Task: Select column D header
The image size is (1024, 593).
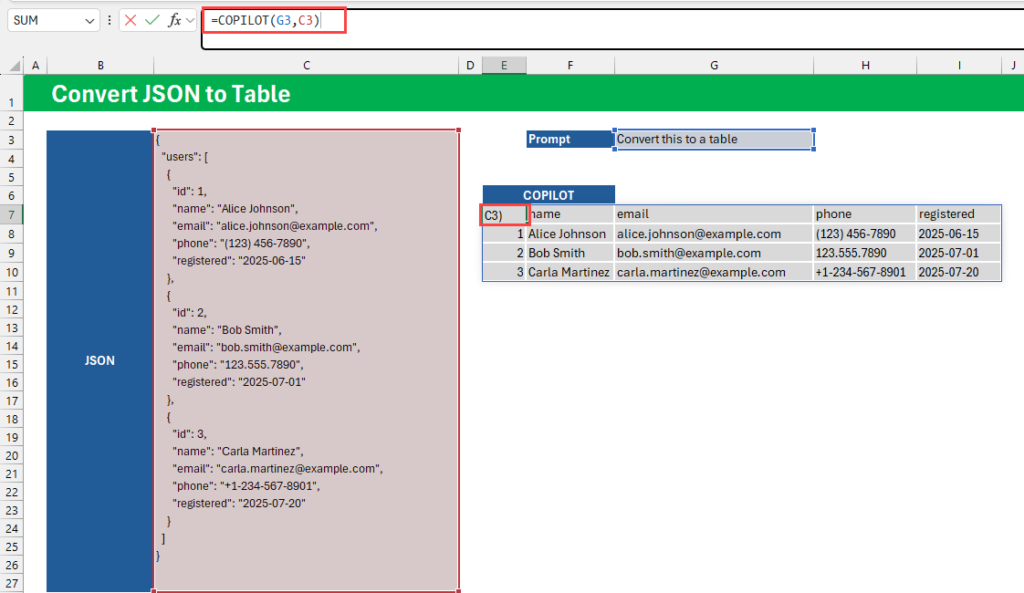Action: 470,65
